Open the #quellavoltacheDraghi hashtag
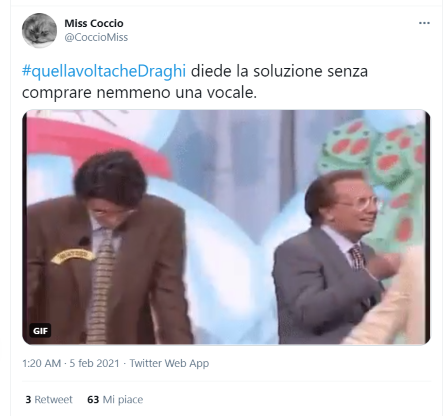 104,71
